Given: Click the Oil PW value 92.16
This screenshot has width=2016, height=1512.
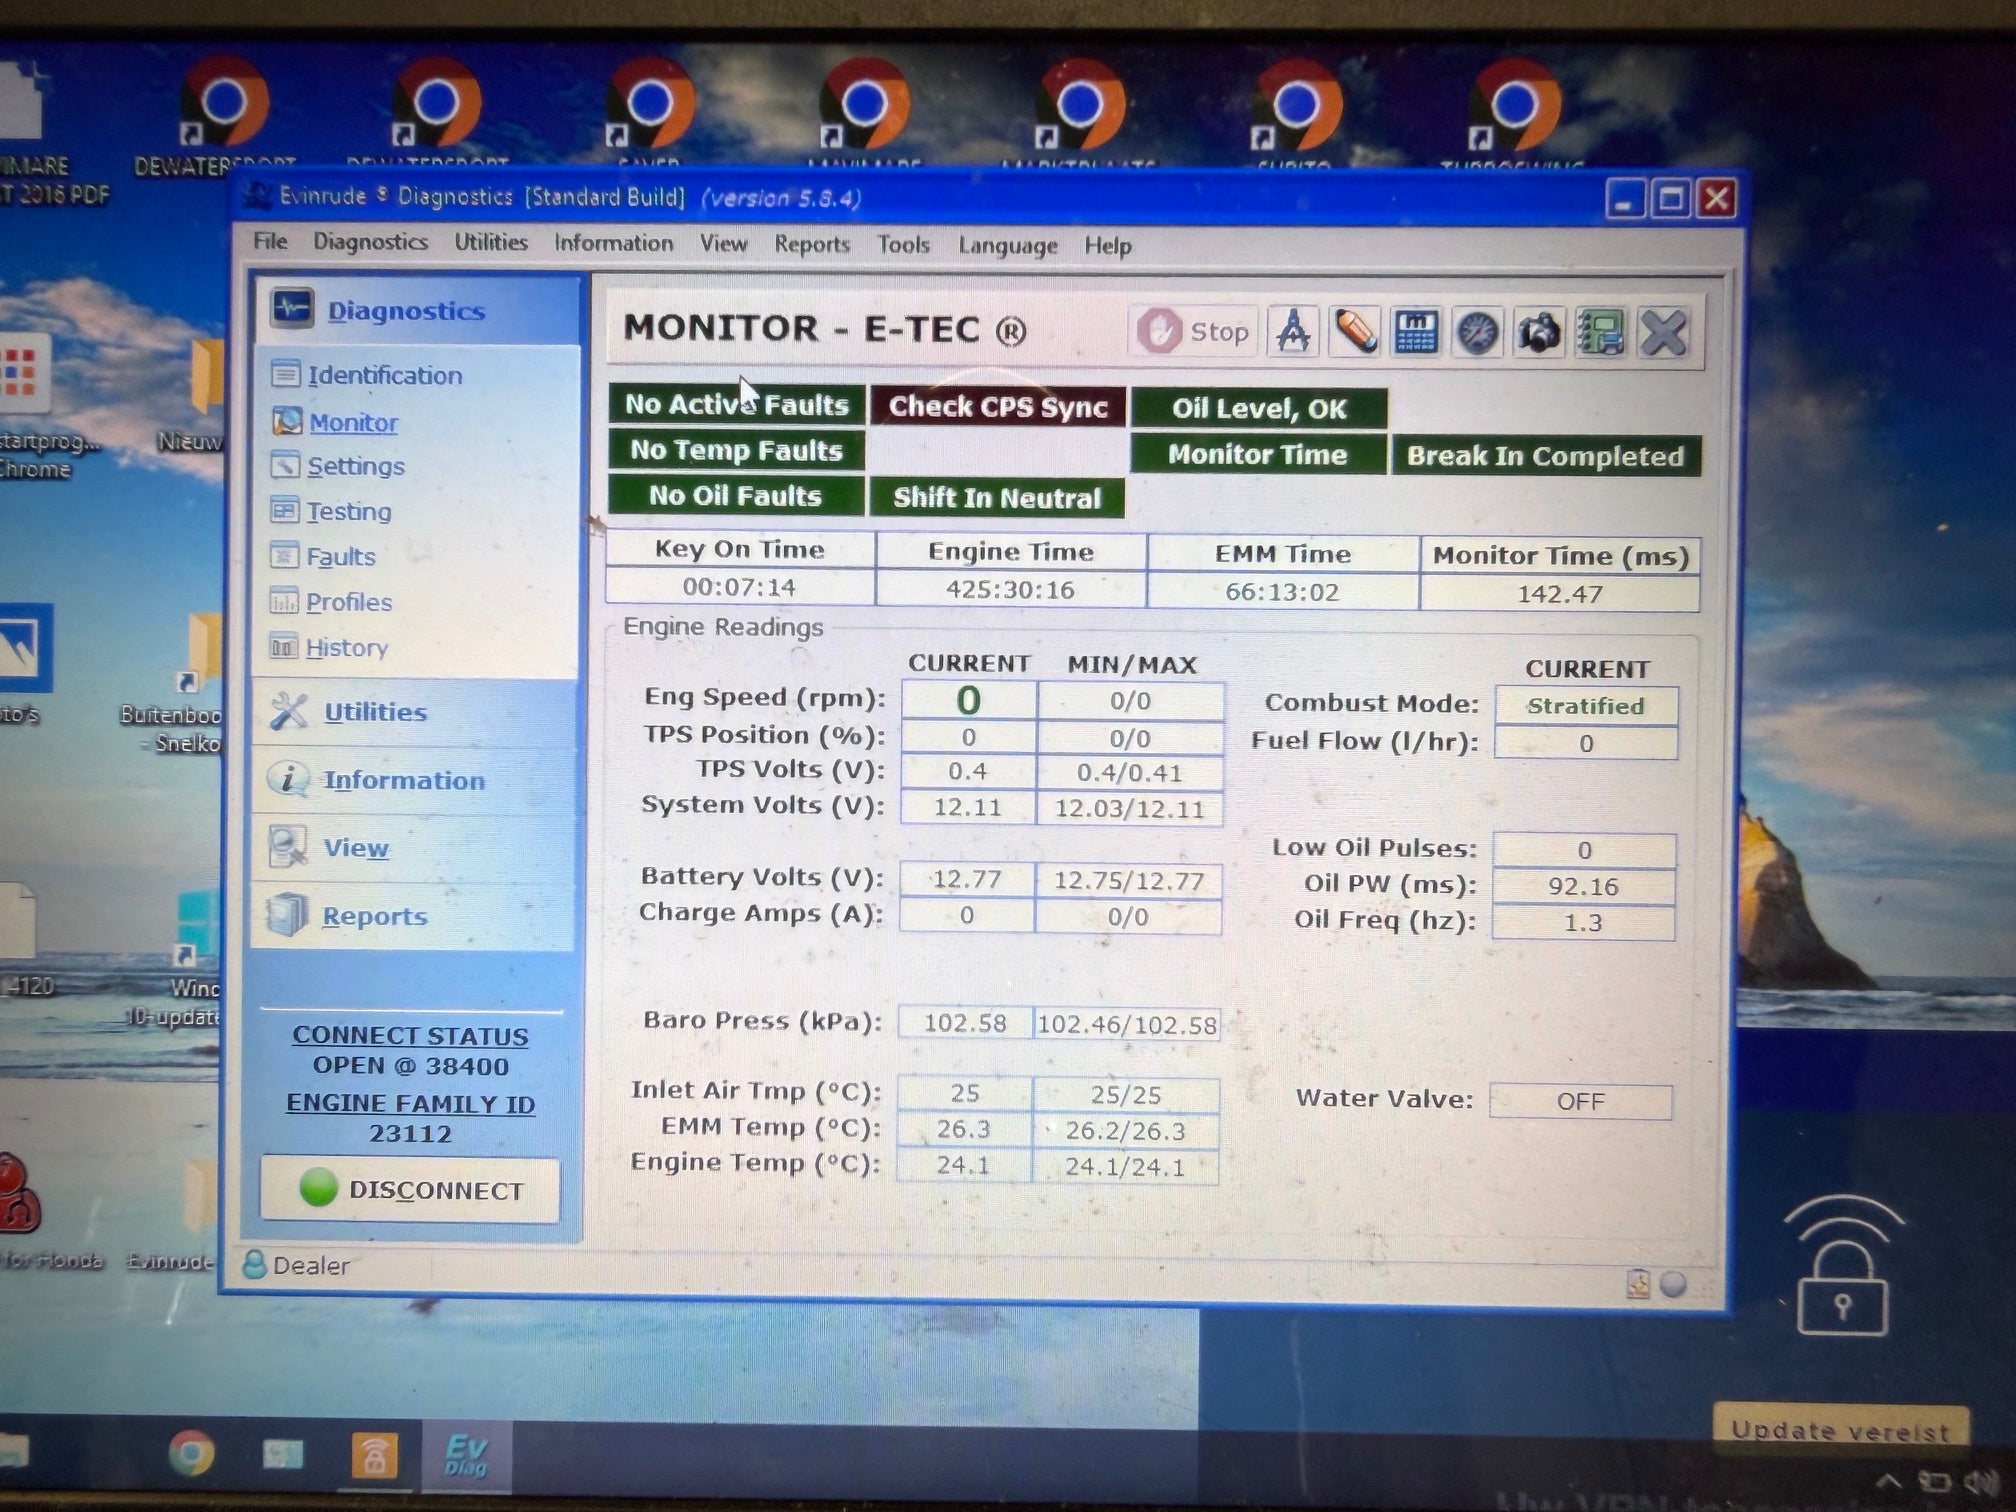Looking at the screenshot, I should (x=1583, y=887).
